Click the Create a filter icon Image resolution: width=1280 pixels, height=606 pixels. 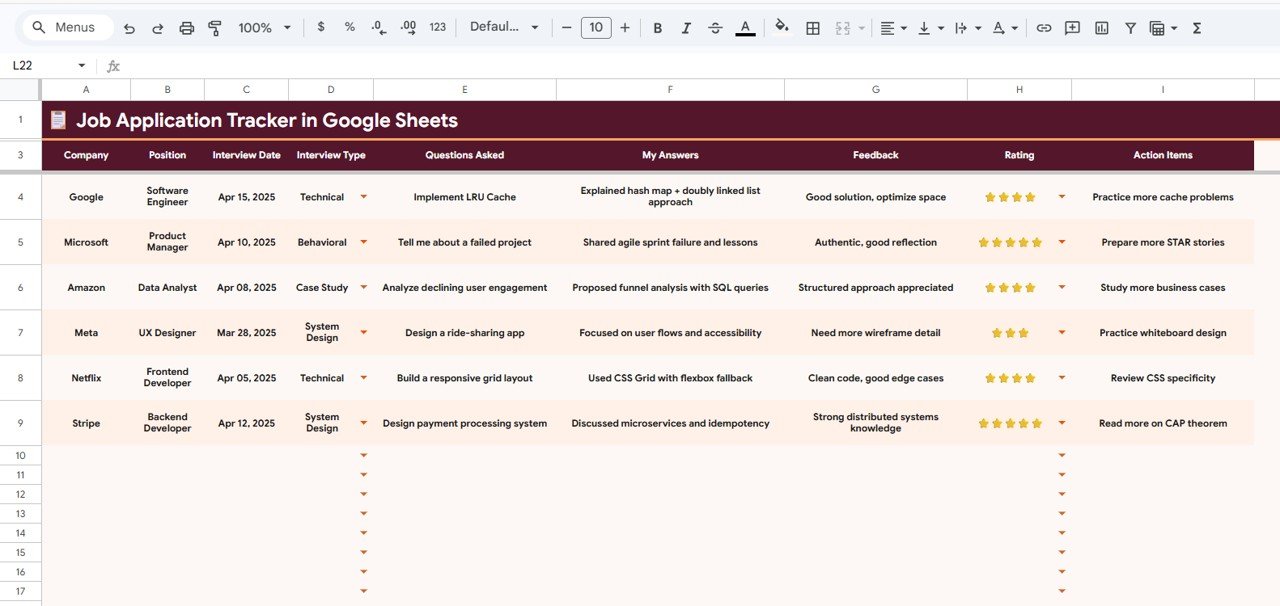coord(1130,28)
